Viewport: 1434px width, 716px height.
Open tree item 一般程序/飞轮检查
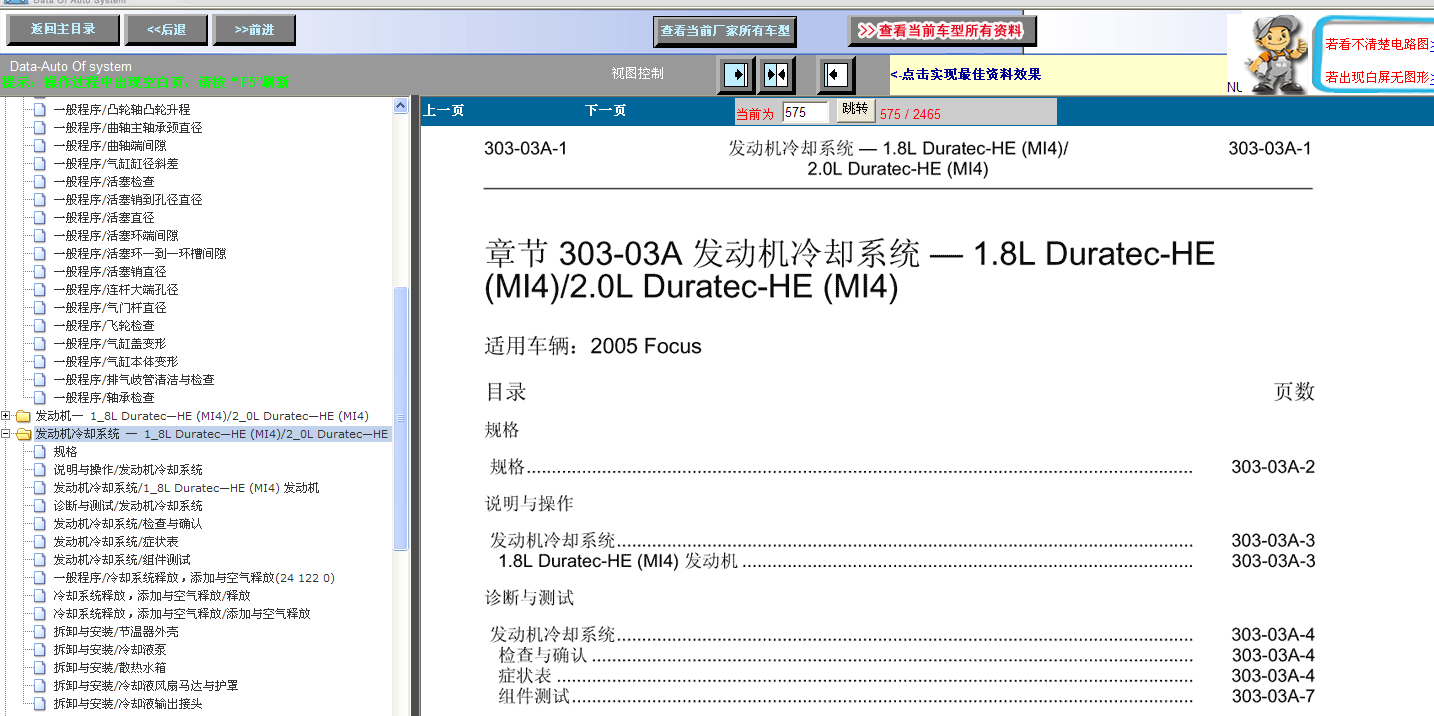coord(103,326)
